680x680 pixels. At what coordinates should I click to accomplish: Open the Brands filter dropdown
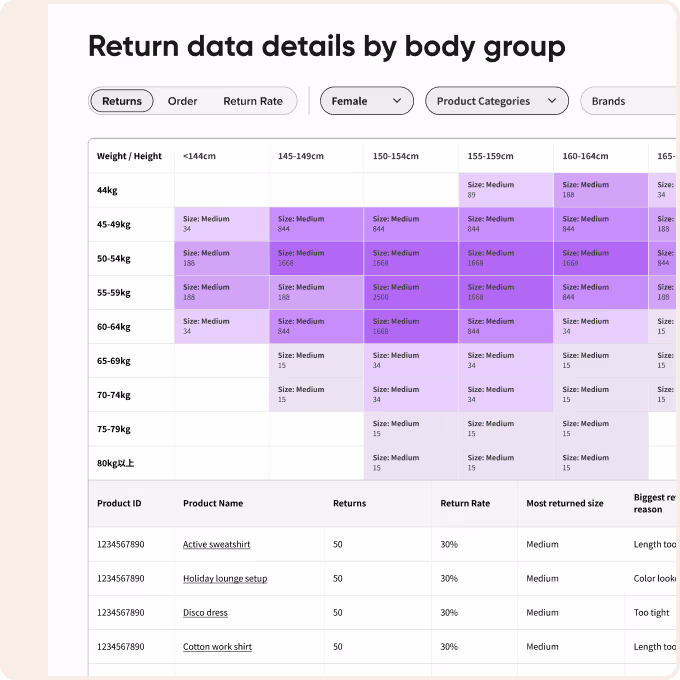[630, 101]
